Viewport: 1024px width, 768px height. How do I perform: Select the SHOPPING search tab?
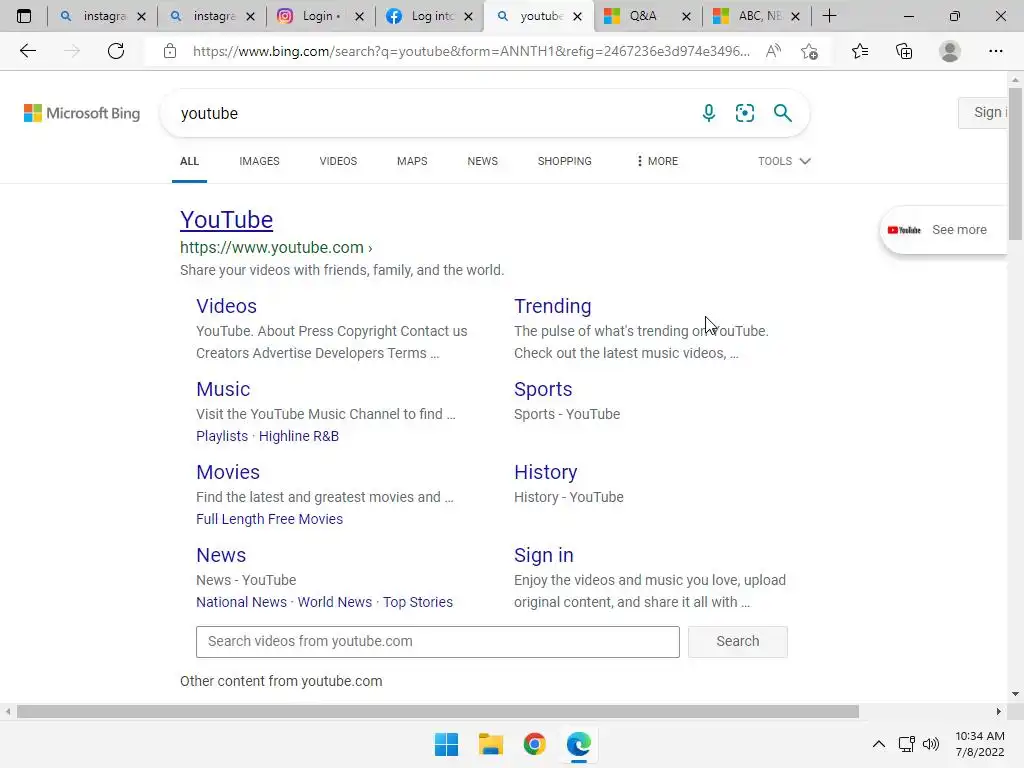click(565, 161)
